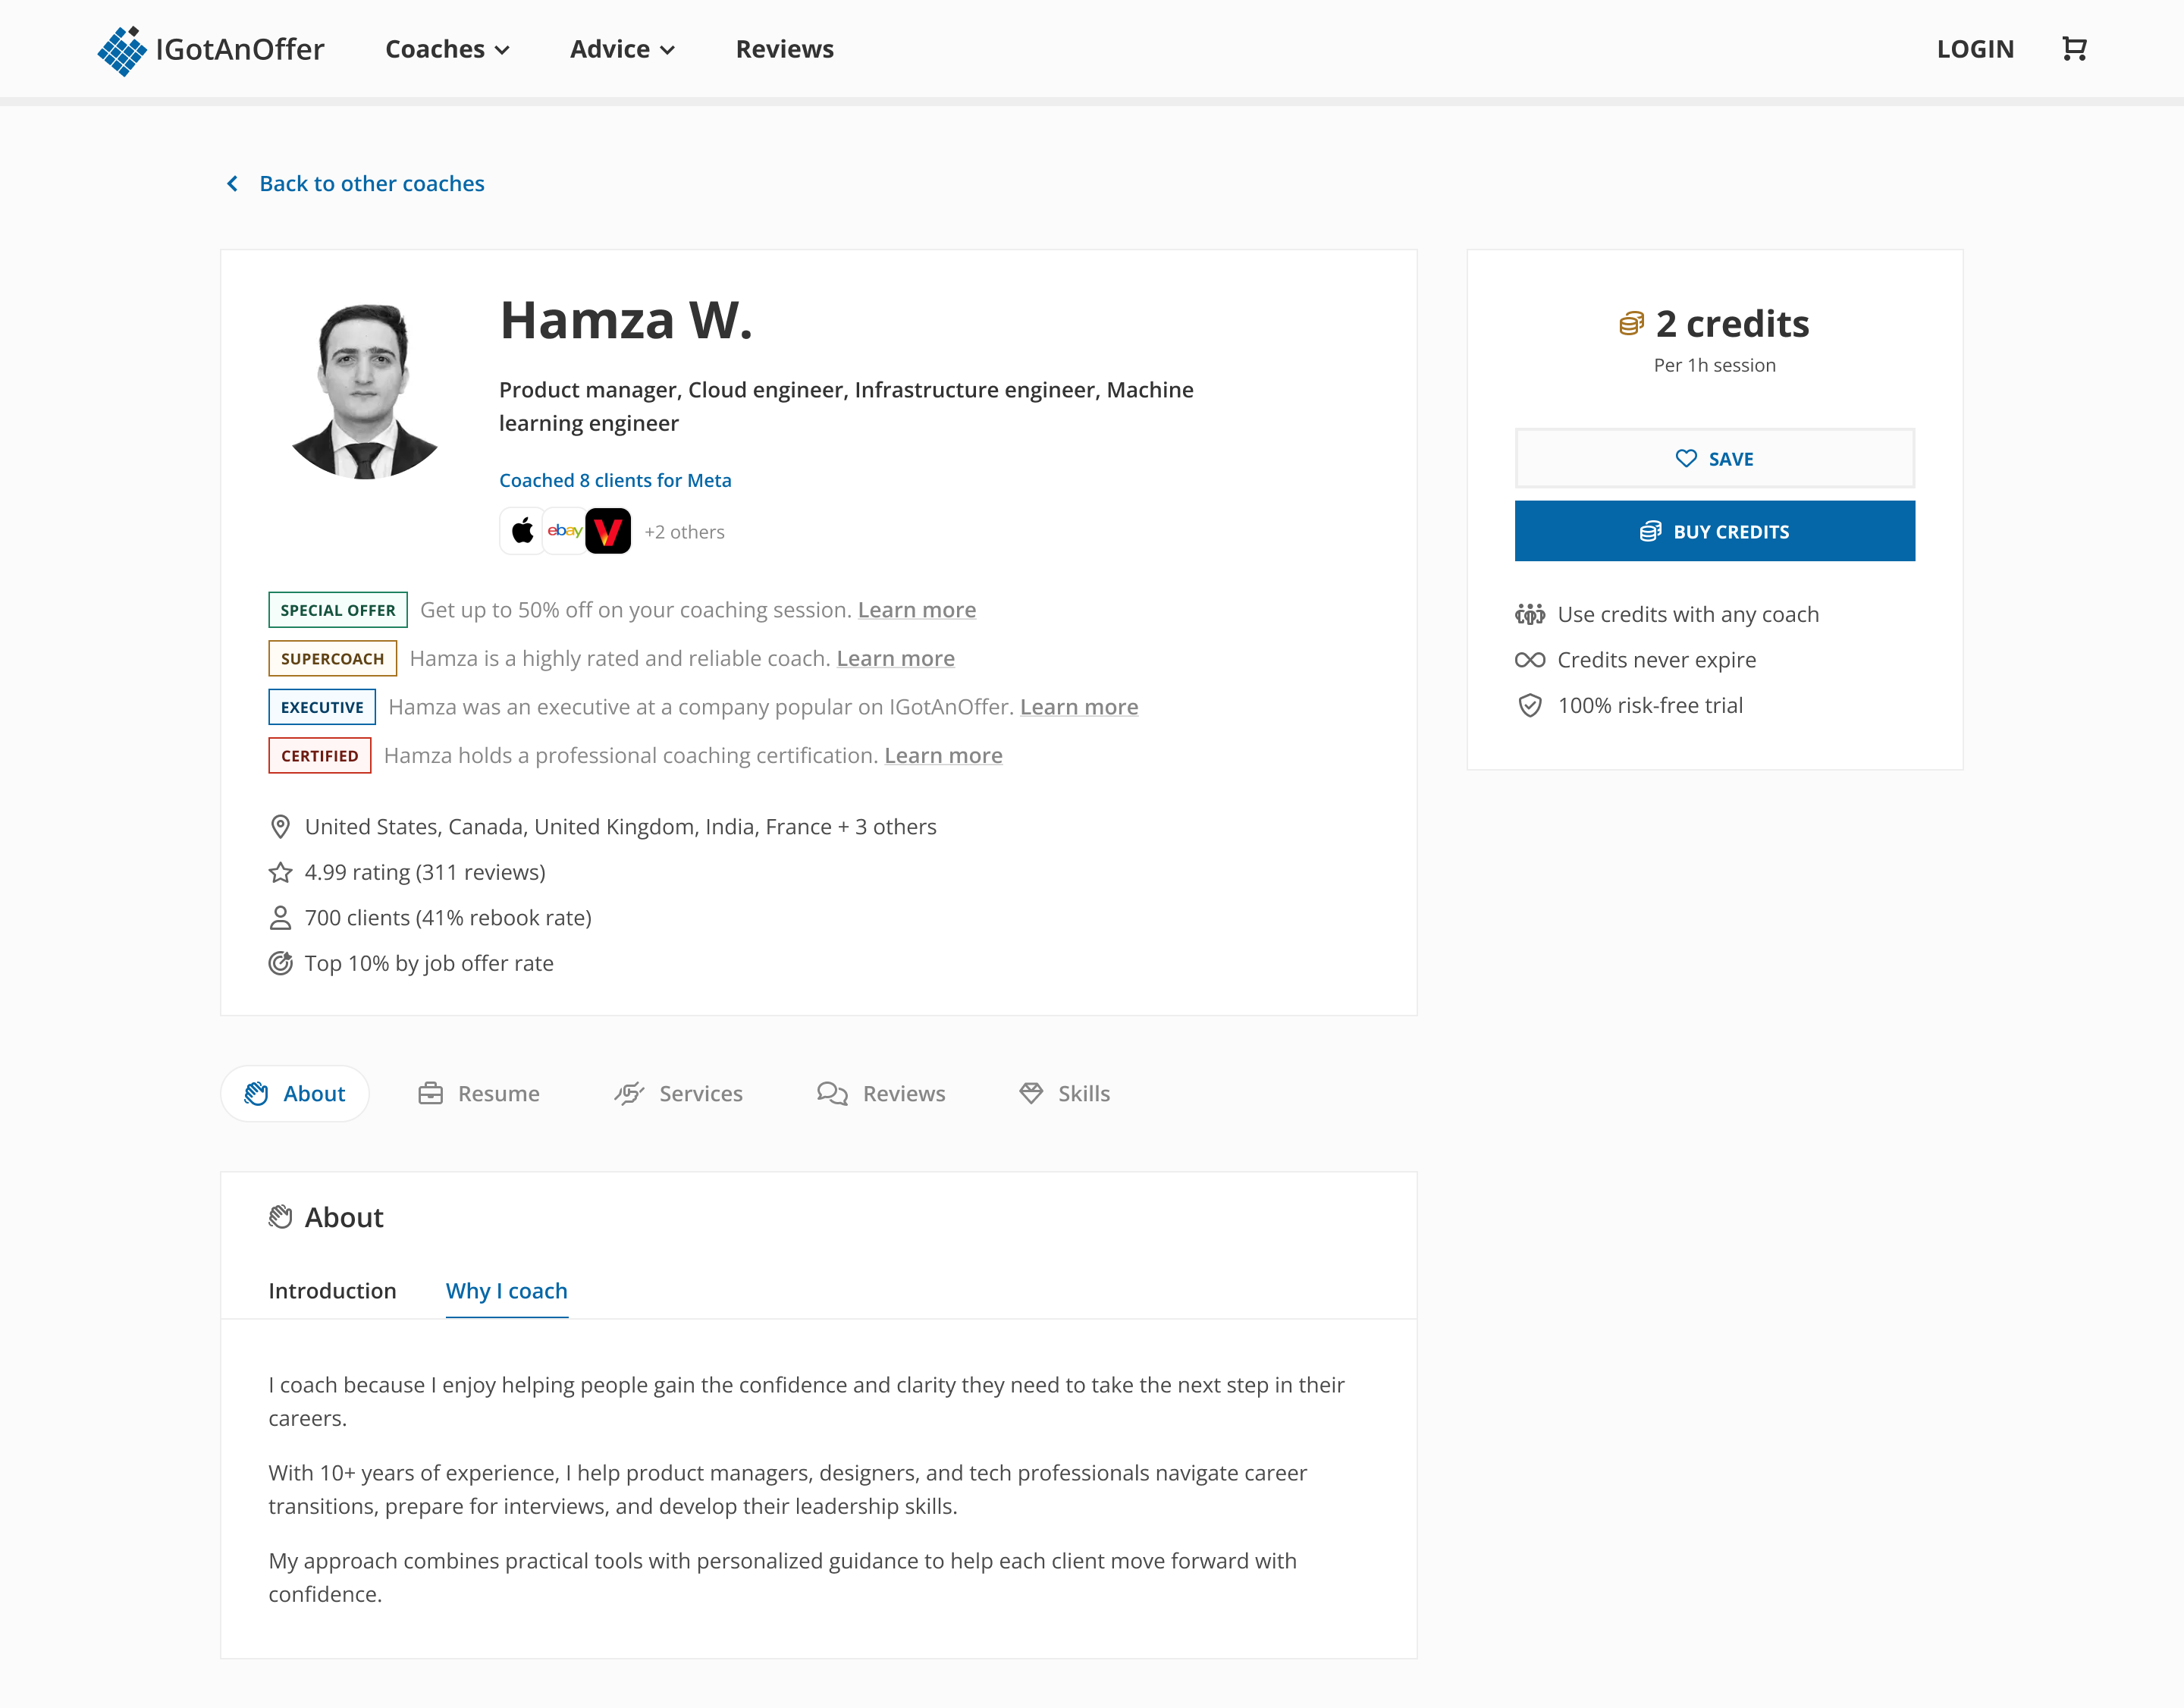2184x1708 pixels.
Task: Learn more about Certified badge
Action: coord(943,756)
